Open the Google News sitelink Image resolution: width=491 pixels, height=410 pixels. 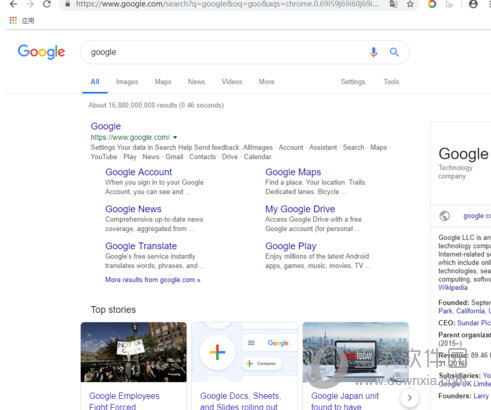[x=133, y=209]
